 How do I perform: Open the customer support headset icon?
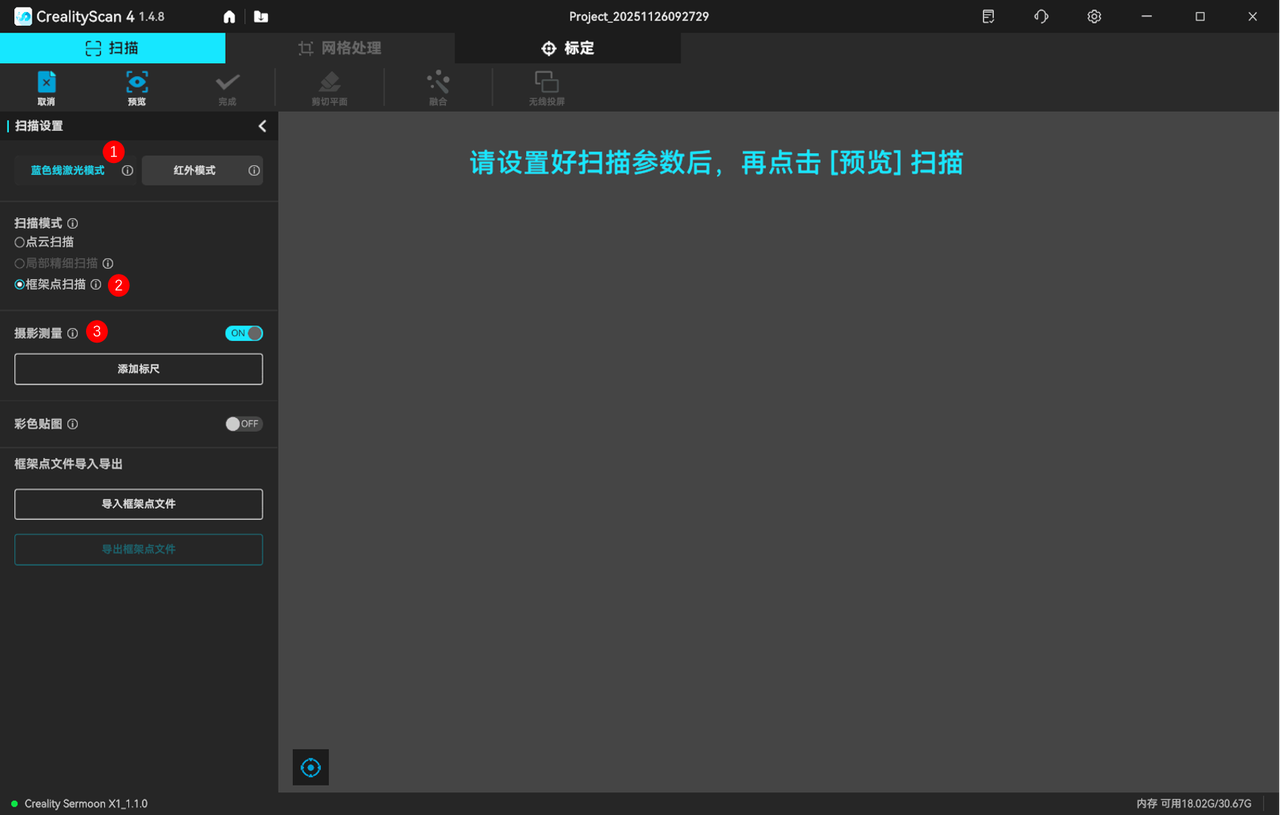tap(1041, 17)
